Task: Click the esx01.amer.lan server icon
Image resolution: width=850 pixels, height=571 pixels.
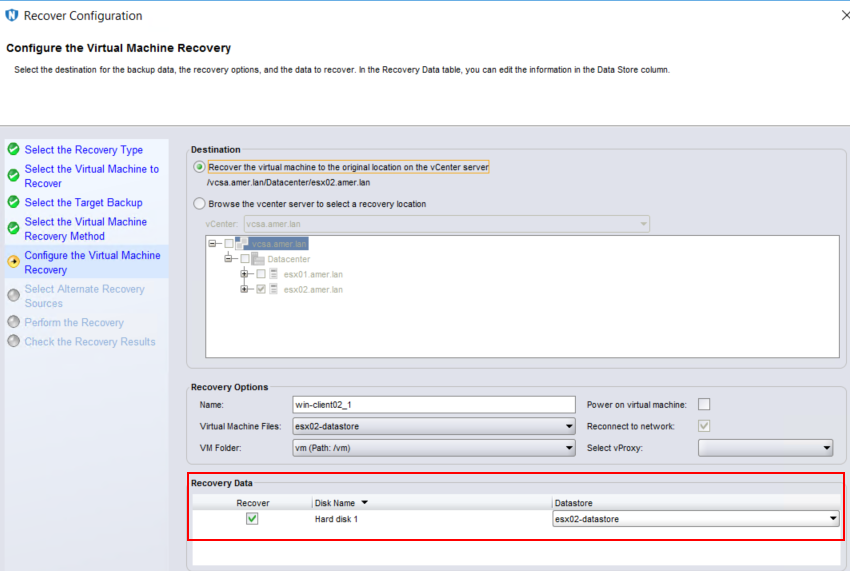Action: point(275,274)
